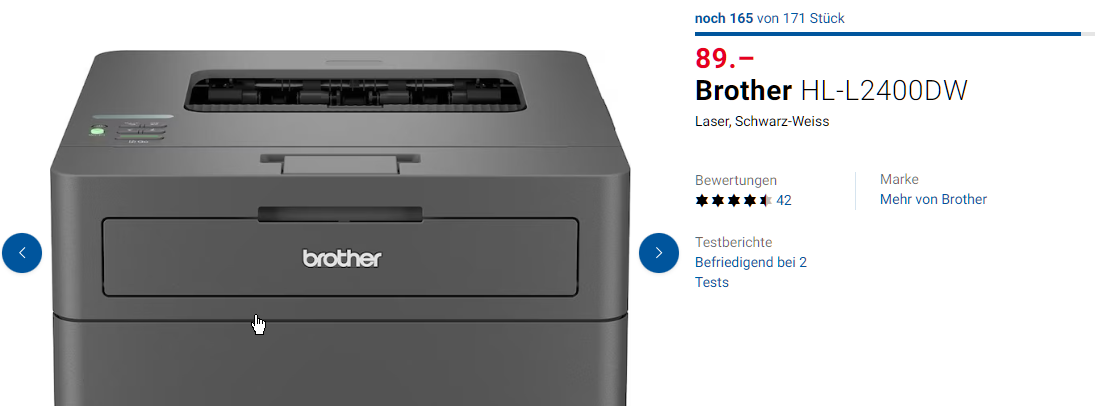Advance to the next product image
Image resolution: width=1111 pixels, height=406 pixels.
659,253
